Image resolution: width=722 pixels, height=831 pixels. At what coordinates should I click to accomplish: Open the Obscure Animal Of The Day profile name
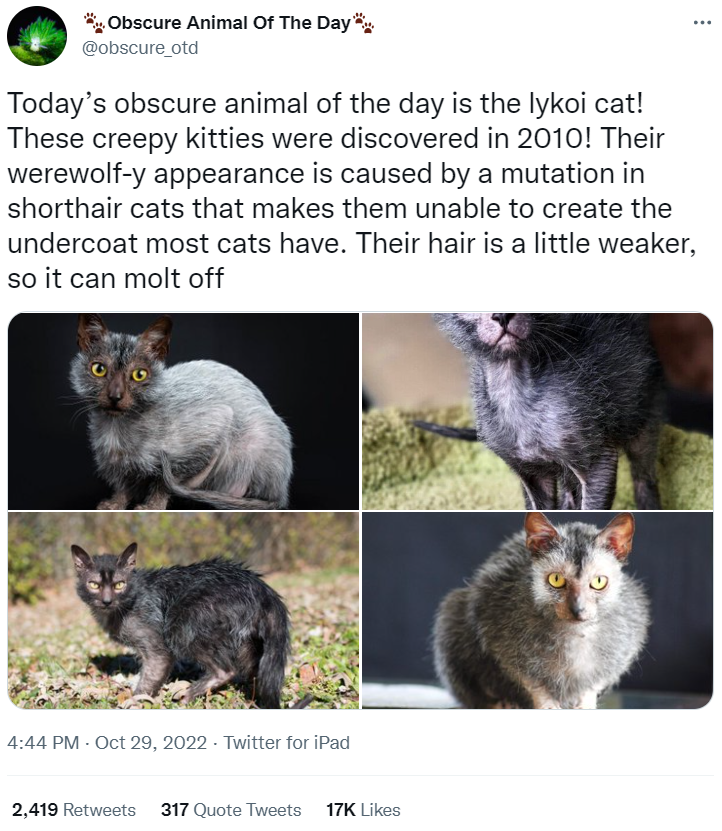coord(229,23)
